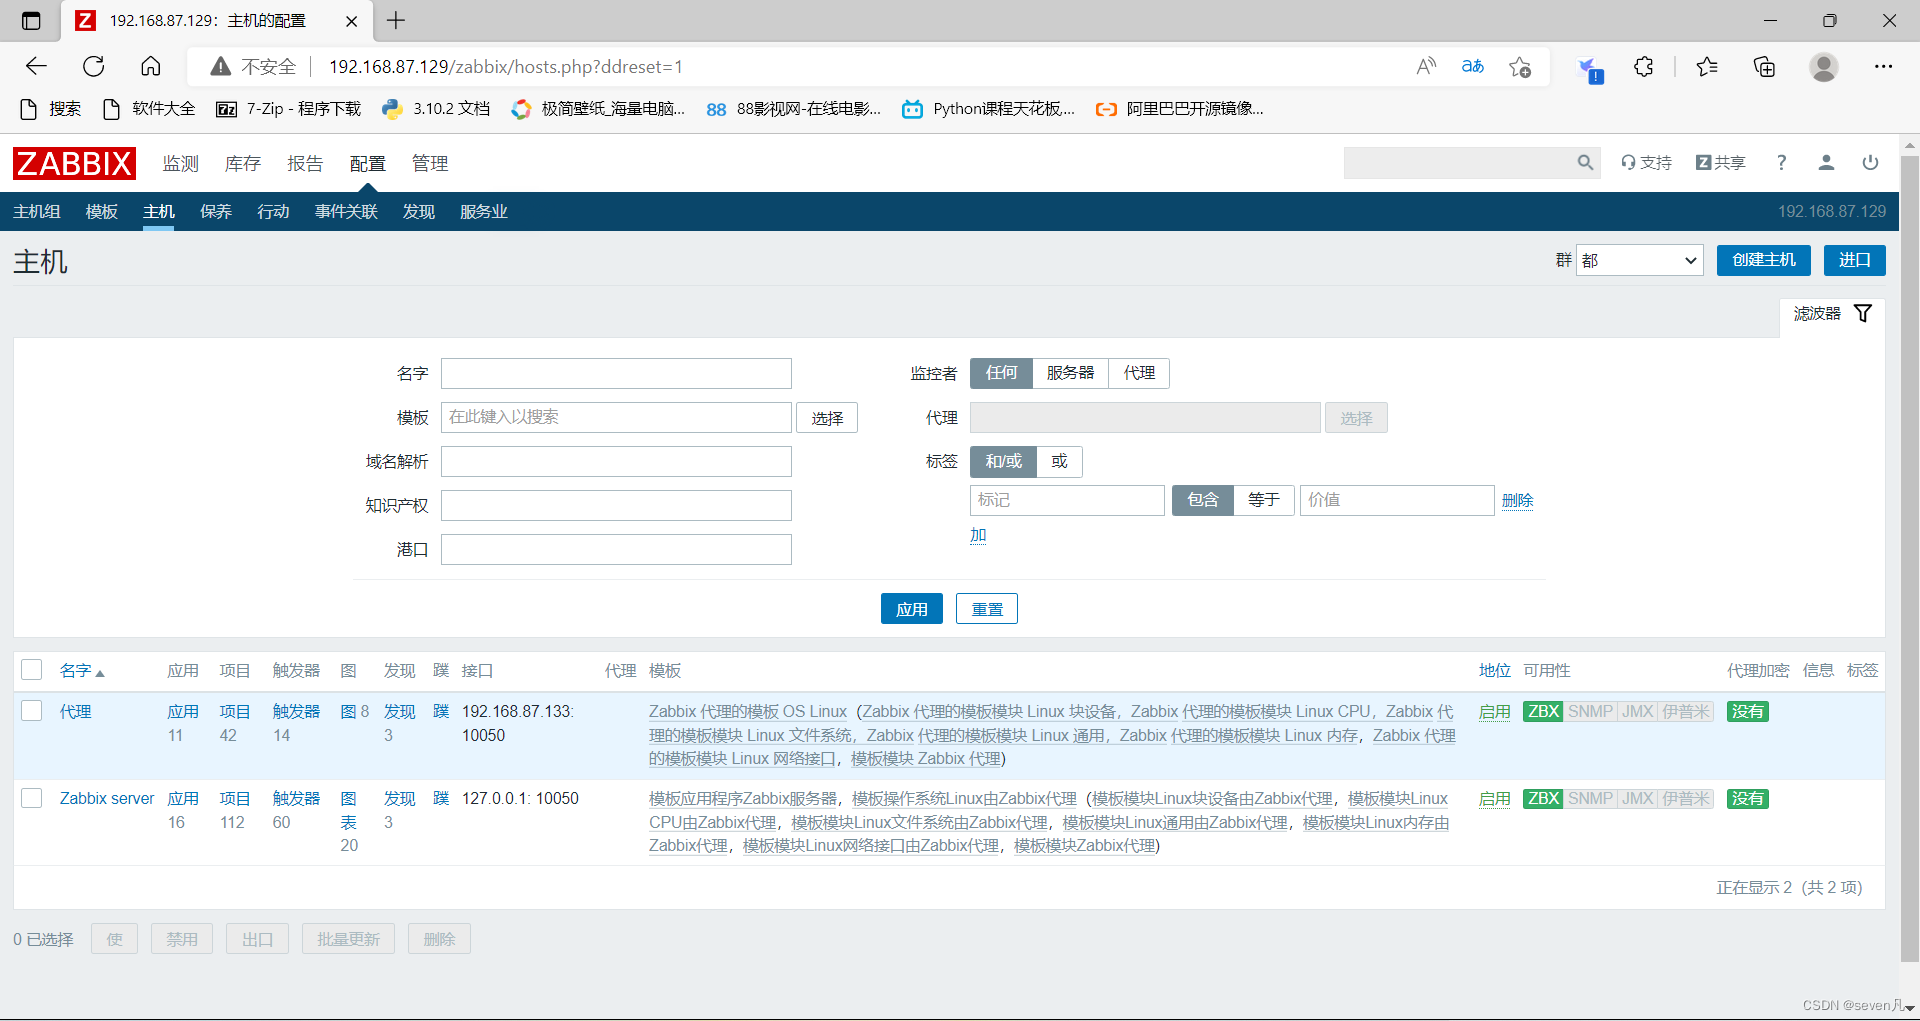Click the template 选择 button
The width and height of the screenshot is (1920, 1021).
click(827, 418)
